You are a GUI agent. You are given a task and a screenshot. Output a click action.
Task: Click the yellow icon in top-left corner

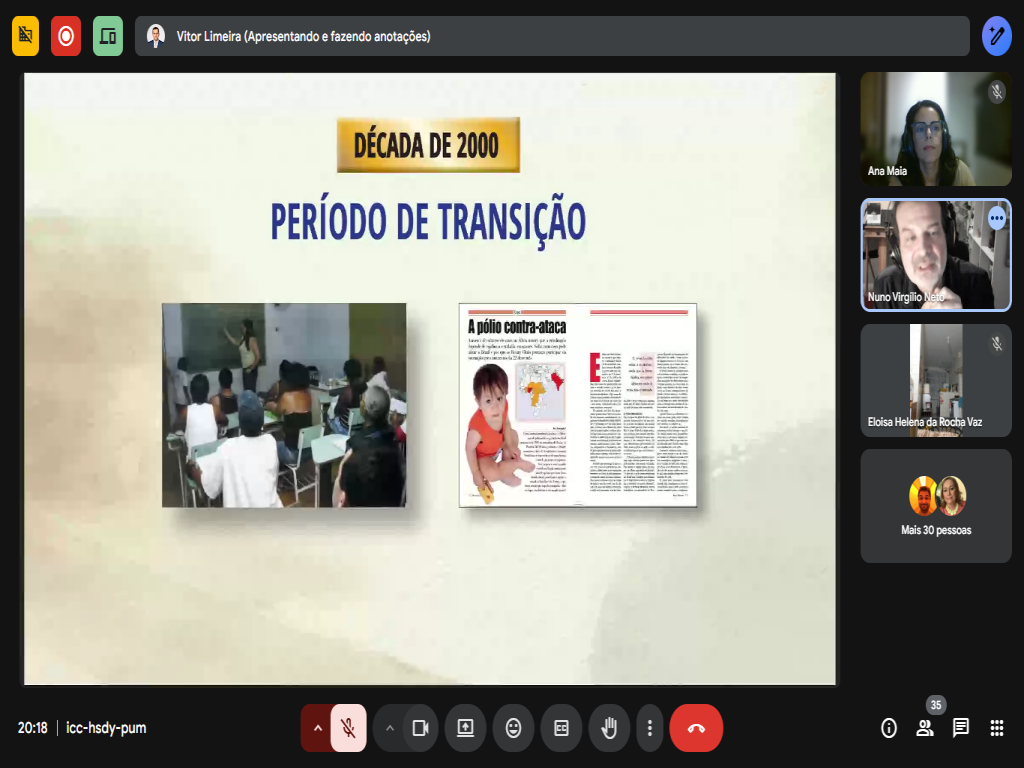pyautogui.click(x=25, y=36)
